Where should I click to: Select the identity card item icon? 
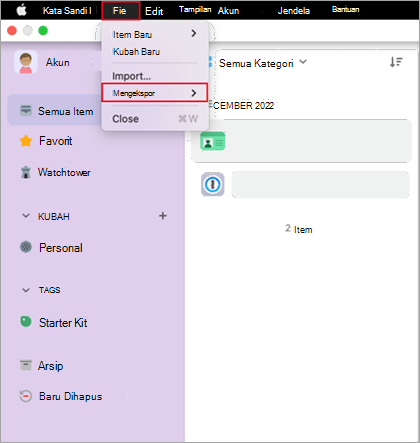point(213,141)
